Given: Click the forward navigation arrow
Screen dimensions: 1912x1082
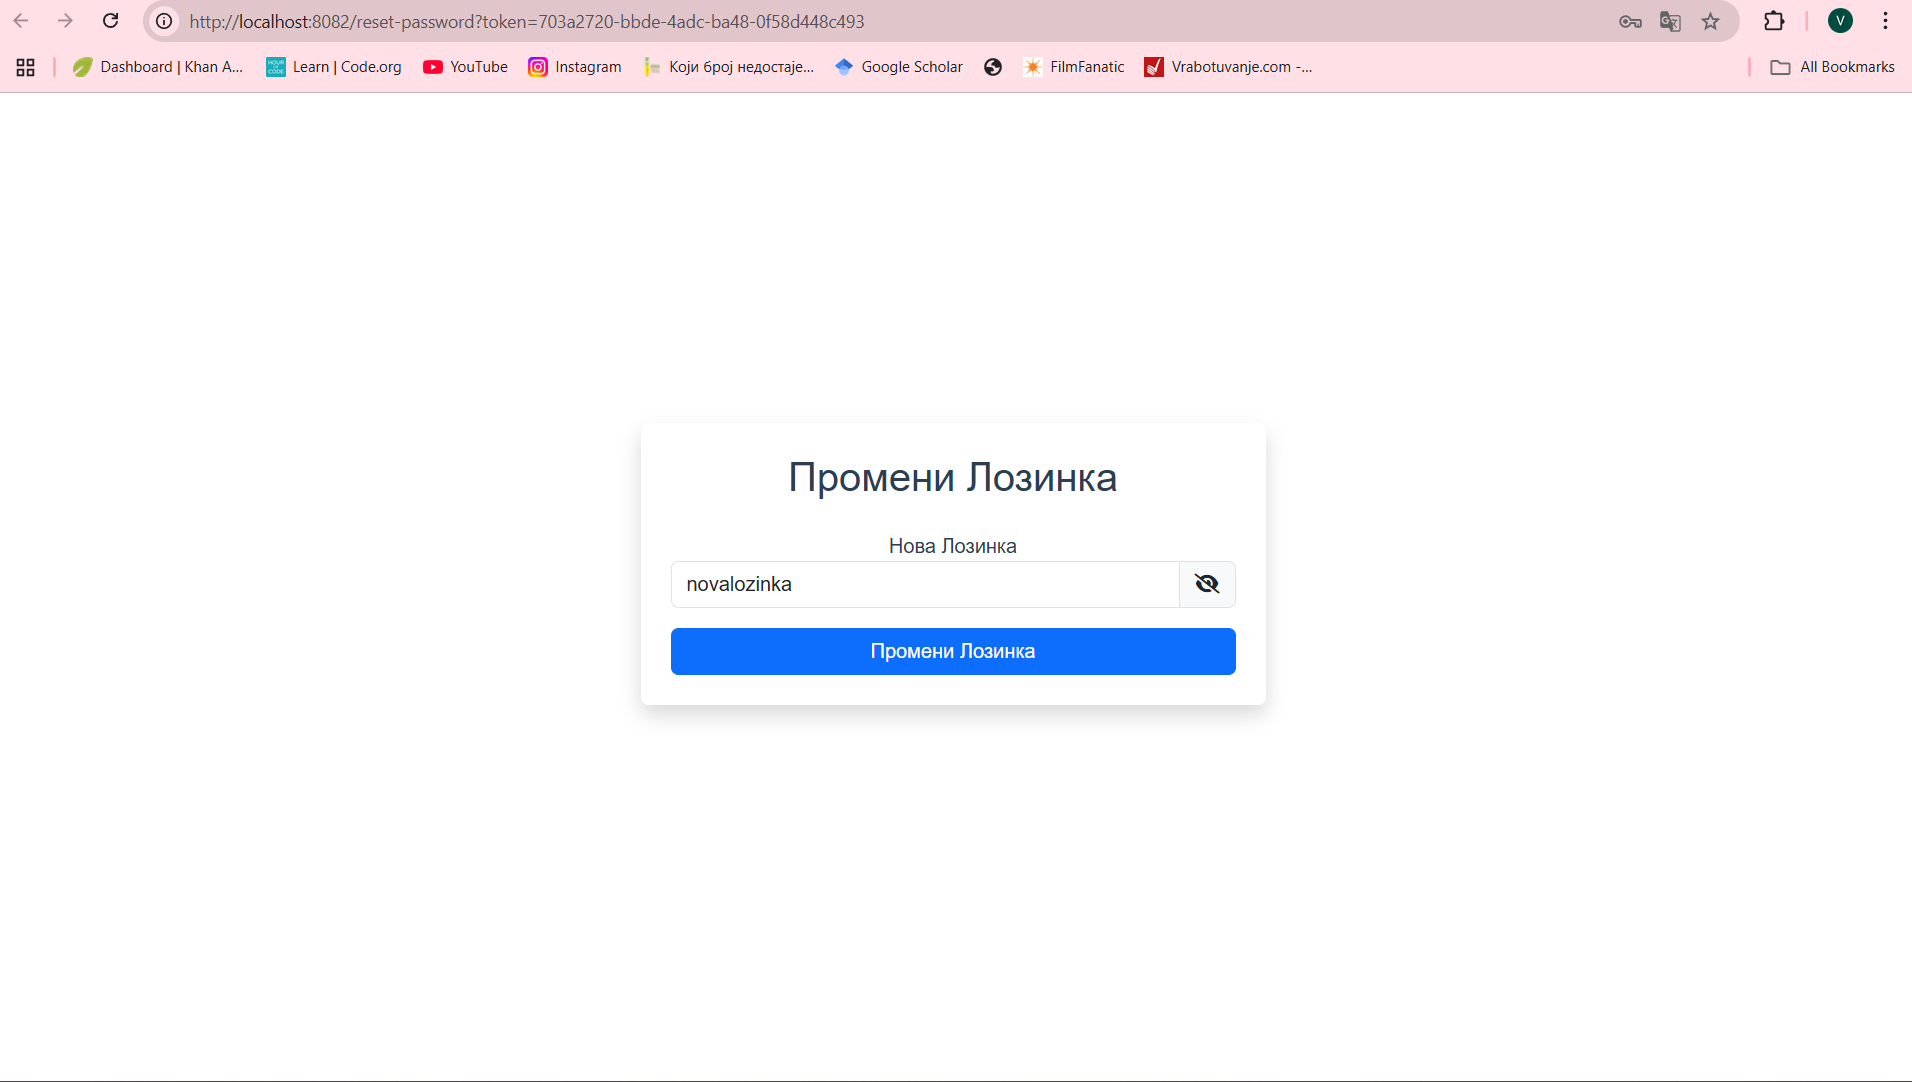Looking at the screenshot, I should tap(65, 21).
